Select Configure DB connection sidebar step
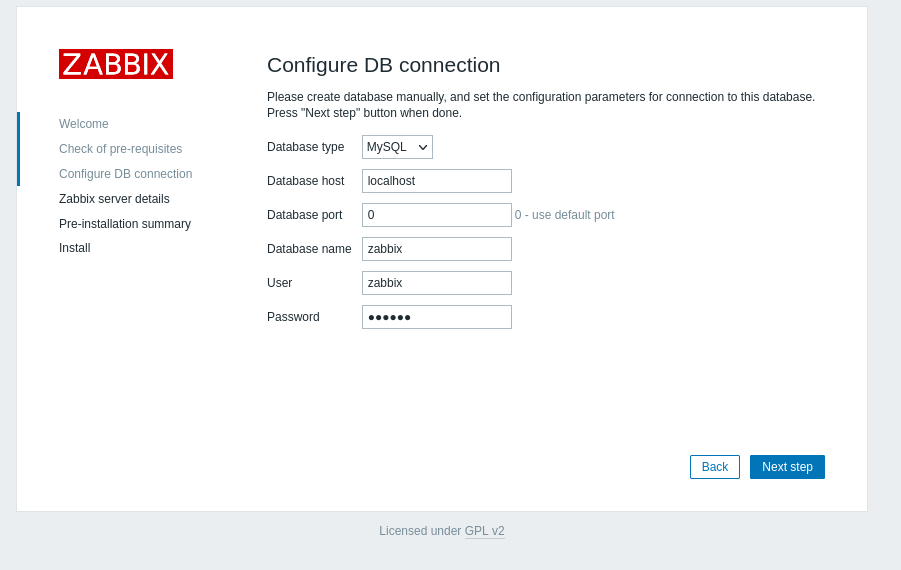Image resolution: width=901 pixels, height=570 pixels. [x=125, y=174]
